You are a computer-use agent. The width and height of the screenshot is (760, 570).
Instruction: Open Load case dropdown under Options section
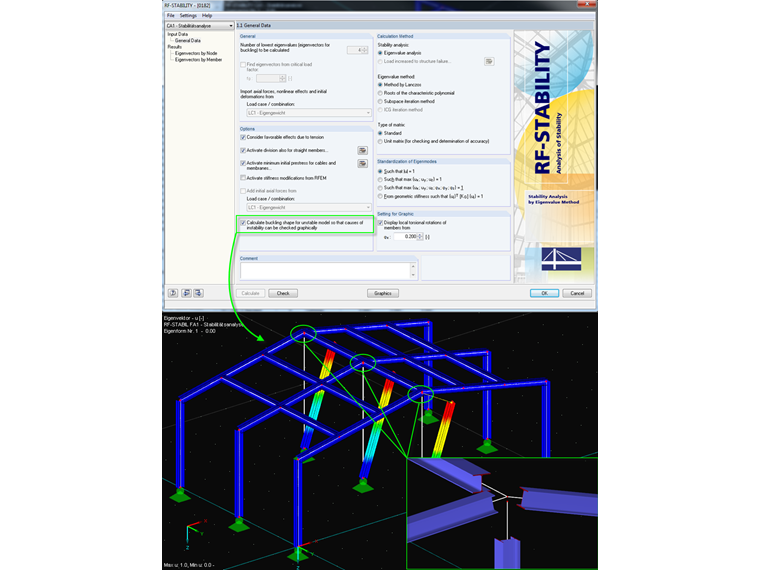coord(309,207)
